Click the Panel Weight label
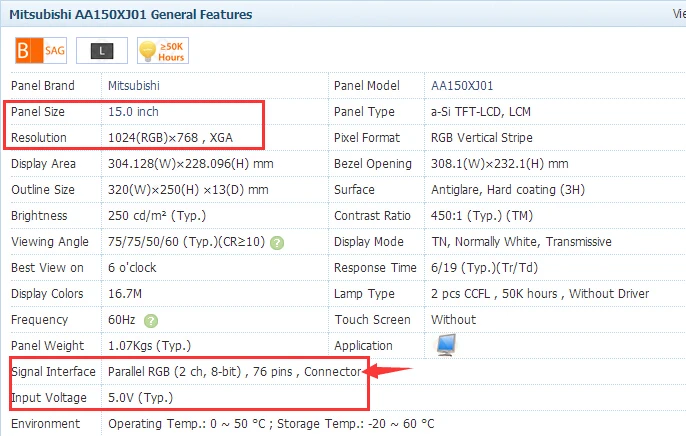This screenshot has height=436, width=686. 47,346
